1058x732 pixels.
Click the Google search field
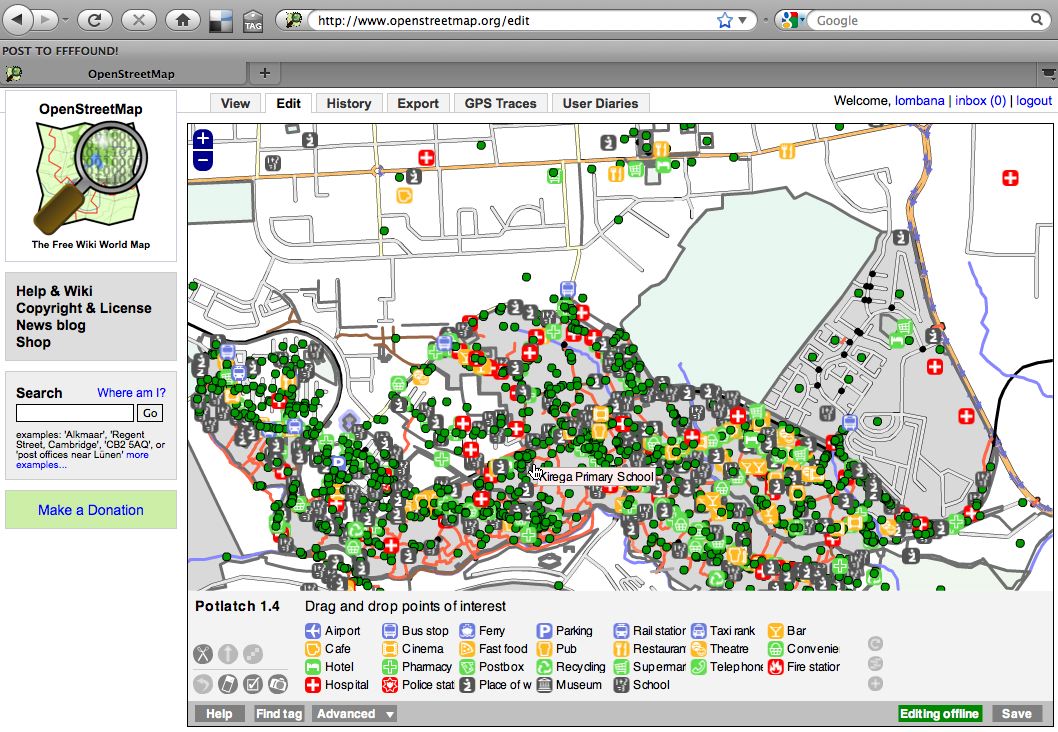[922, 20]
